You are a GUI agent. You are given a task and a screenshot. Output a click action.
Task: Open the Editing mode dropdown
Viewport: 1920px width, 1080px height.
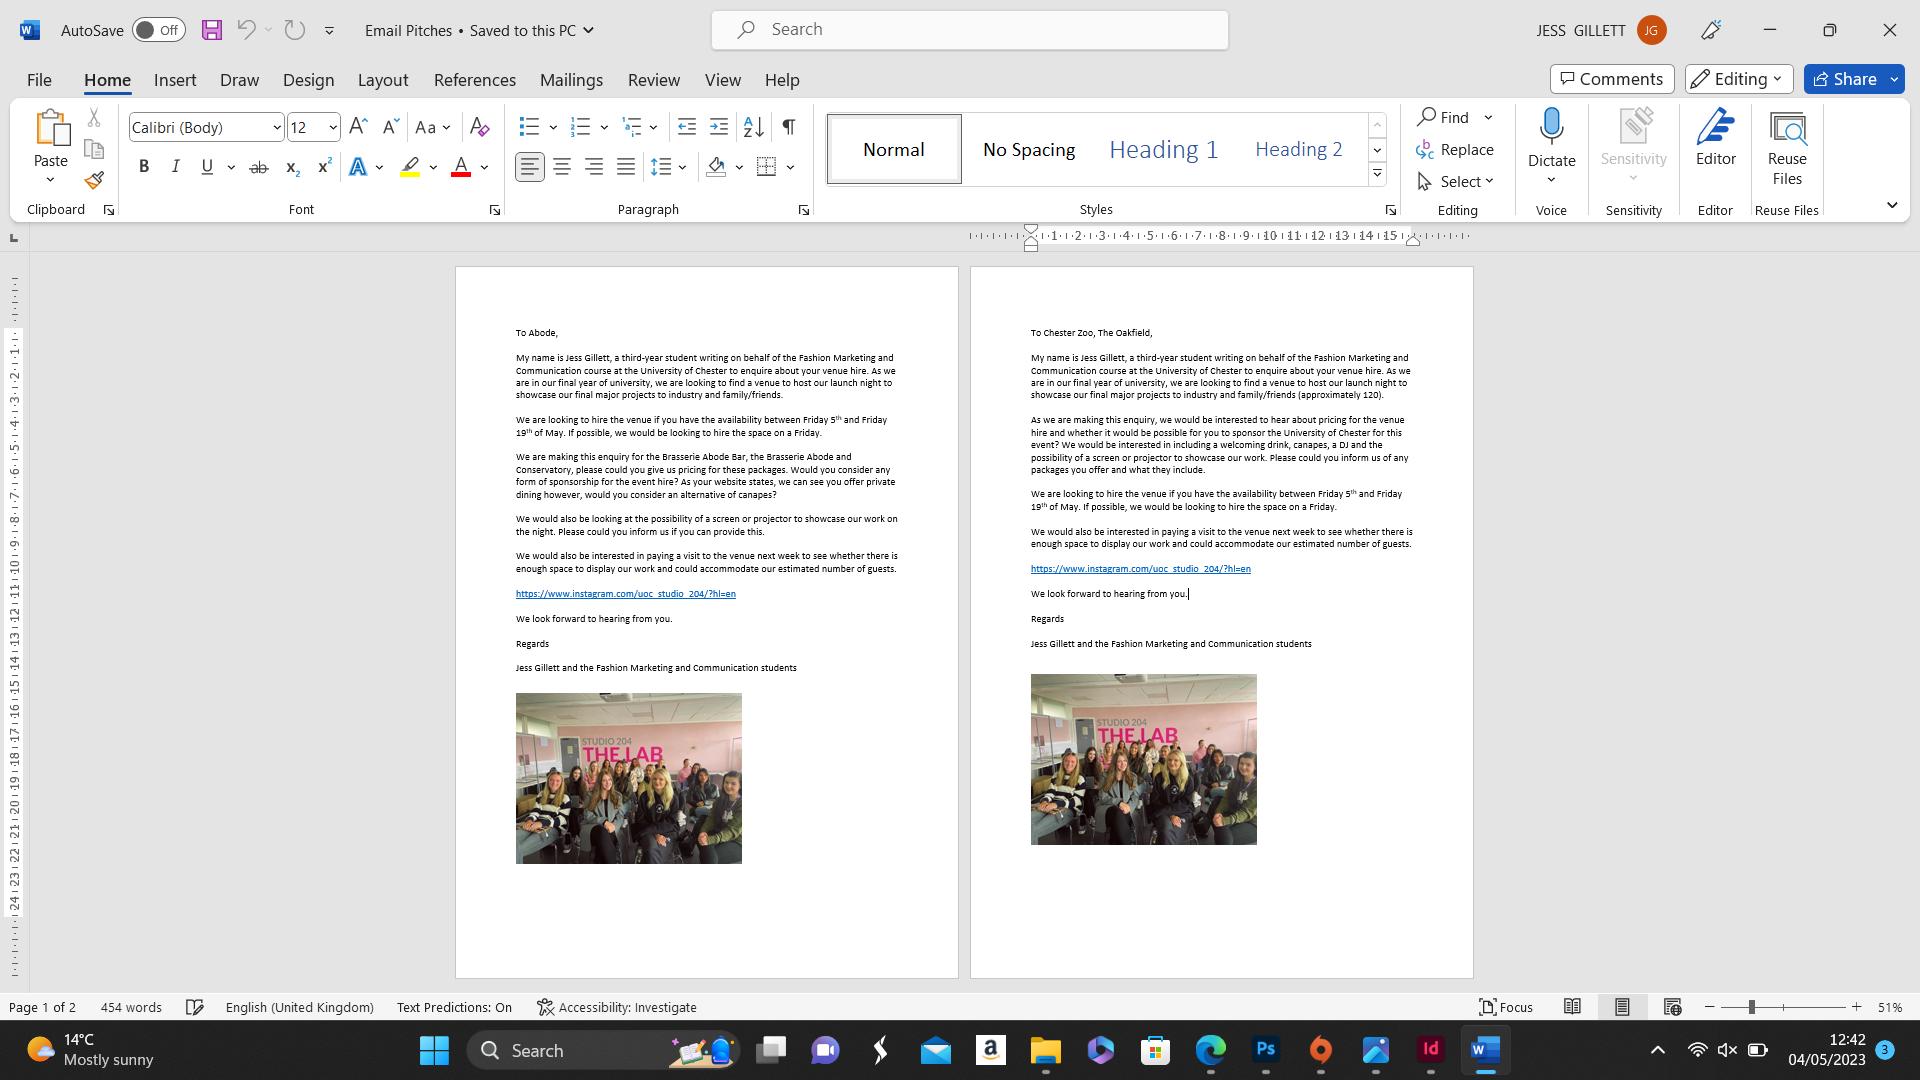coord(1738,79)
